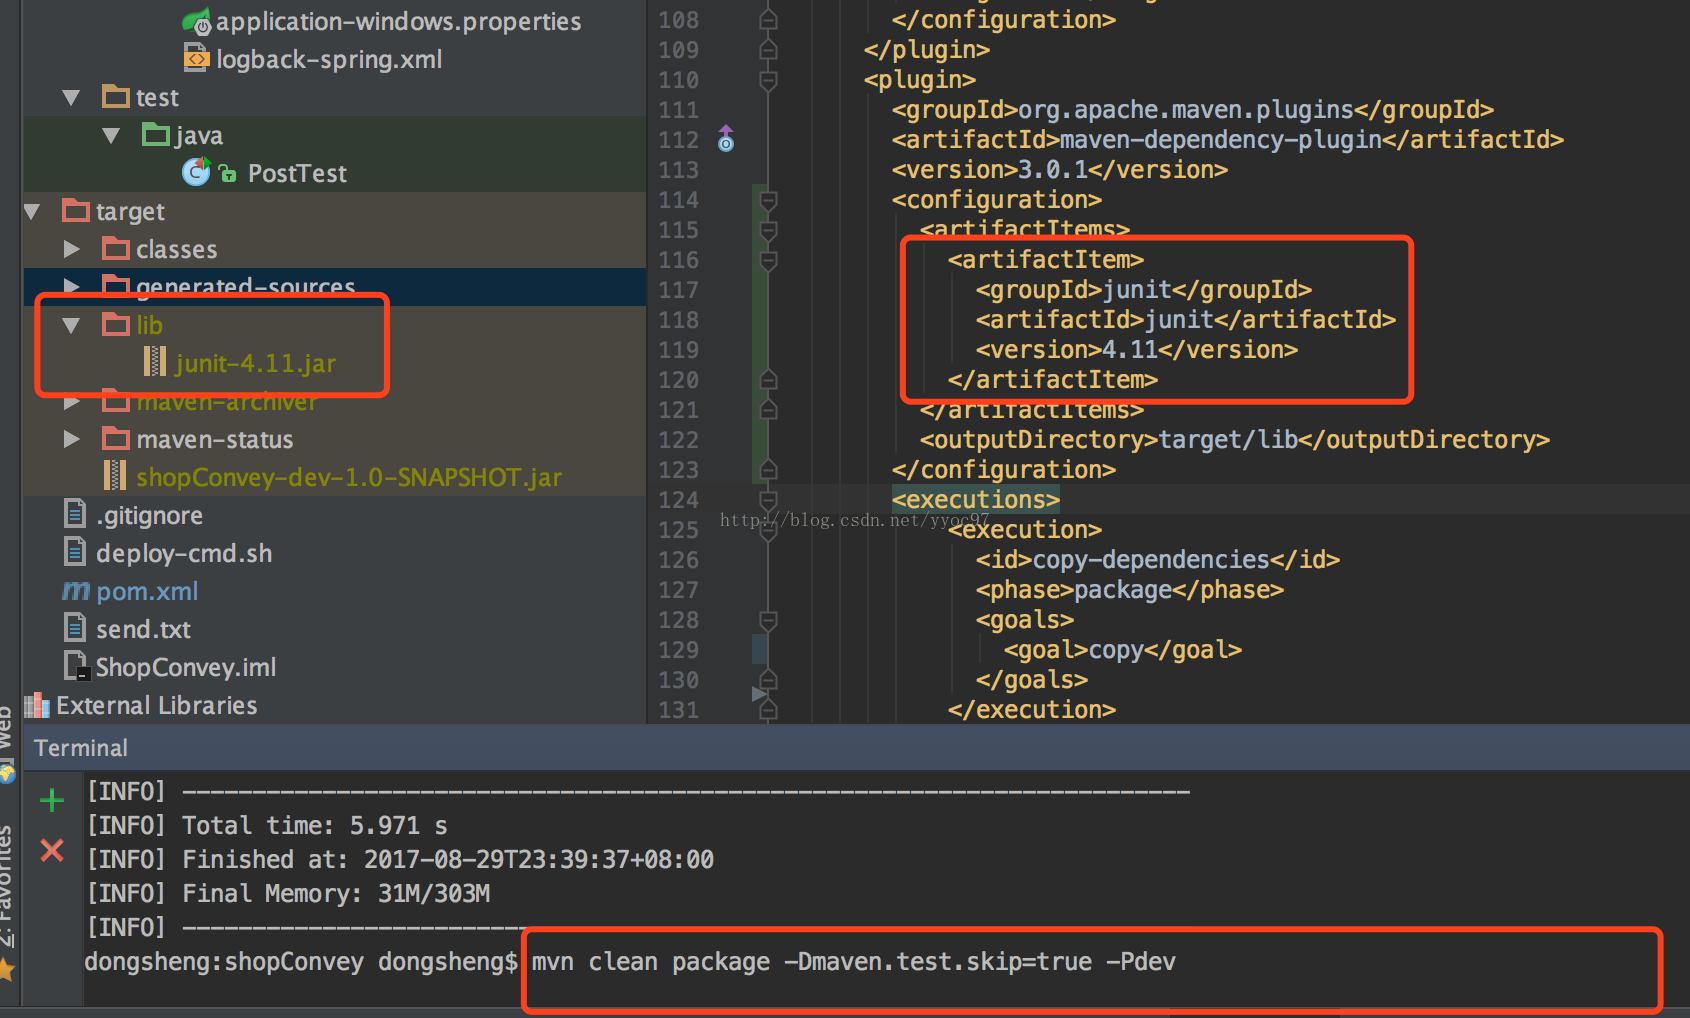Viewport: 1690px width, 1018px height.
Task: Click the maven-status folder icon
Action: [x=116, y=438]
